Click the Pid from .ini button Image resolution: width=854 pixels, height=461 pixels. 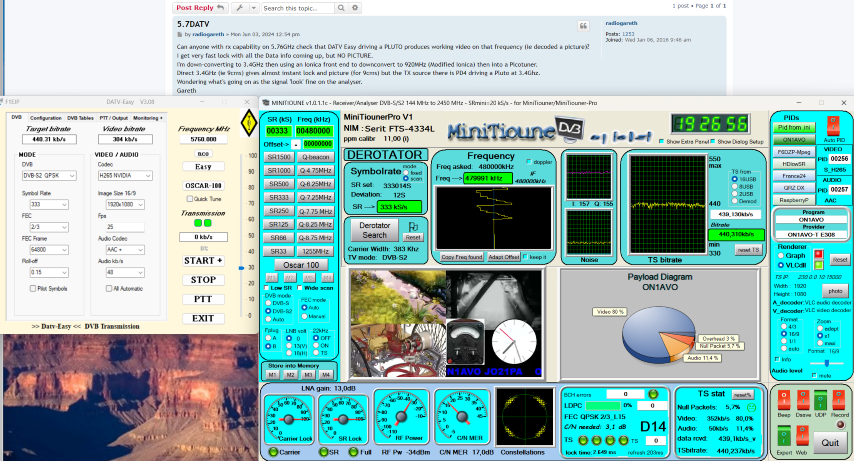click(x=794, y=127)
